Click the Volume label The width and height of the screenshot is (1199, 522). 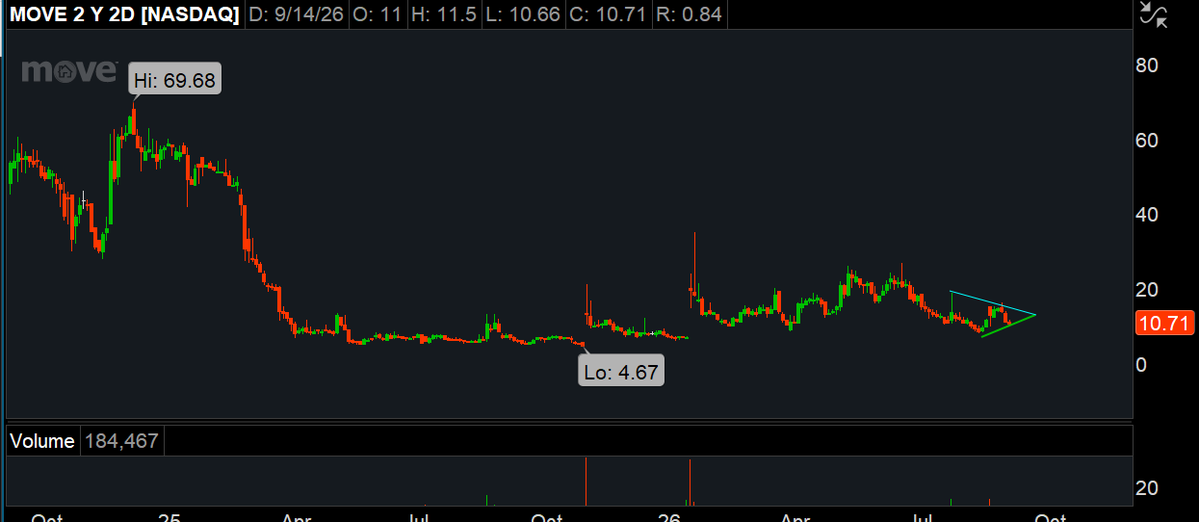pos(42,441)
